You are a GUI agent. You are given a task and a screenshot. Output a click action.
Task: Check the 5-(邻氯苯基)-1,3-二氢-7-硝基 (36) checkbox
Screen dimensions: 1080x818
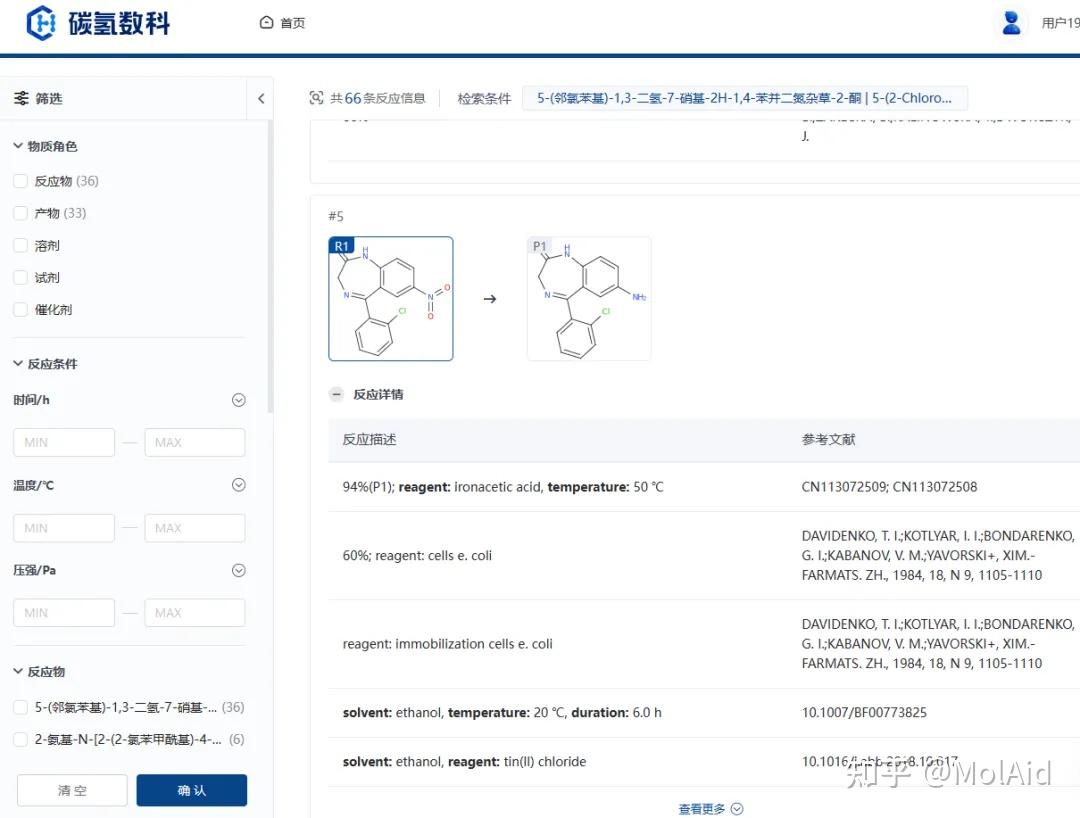coord(21,707)
